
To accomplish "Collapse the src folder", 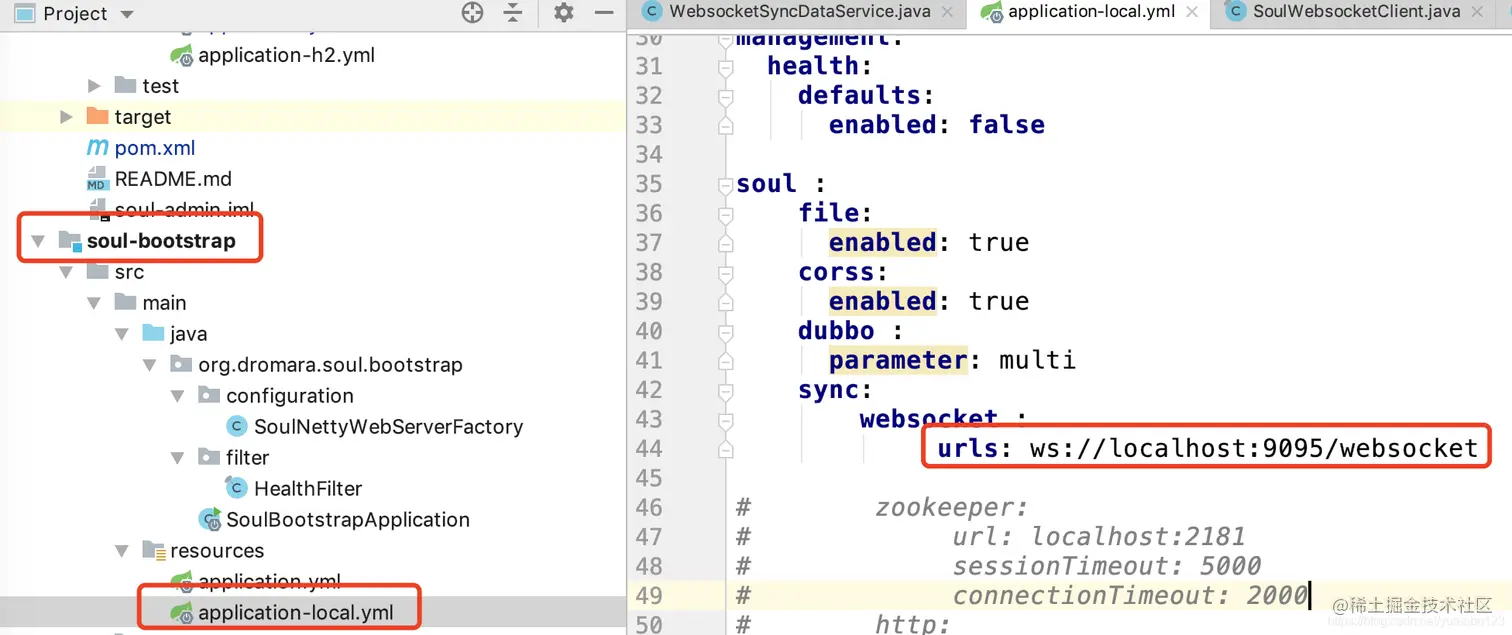I will click(x=67, y=272).
